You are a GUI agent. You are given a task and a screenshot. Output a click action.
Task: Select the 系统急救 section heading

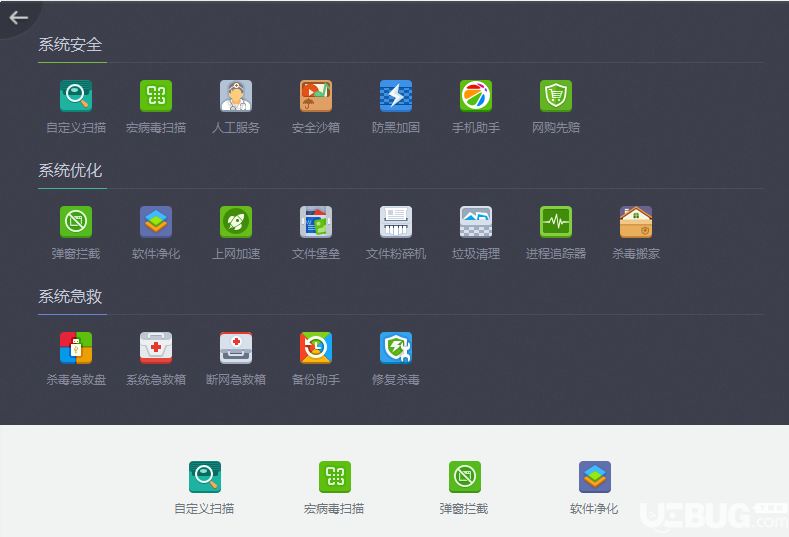[70, 296]
